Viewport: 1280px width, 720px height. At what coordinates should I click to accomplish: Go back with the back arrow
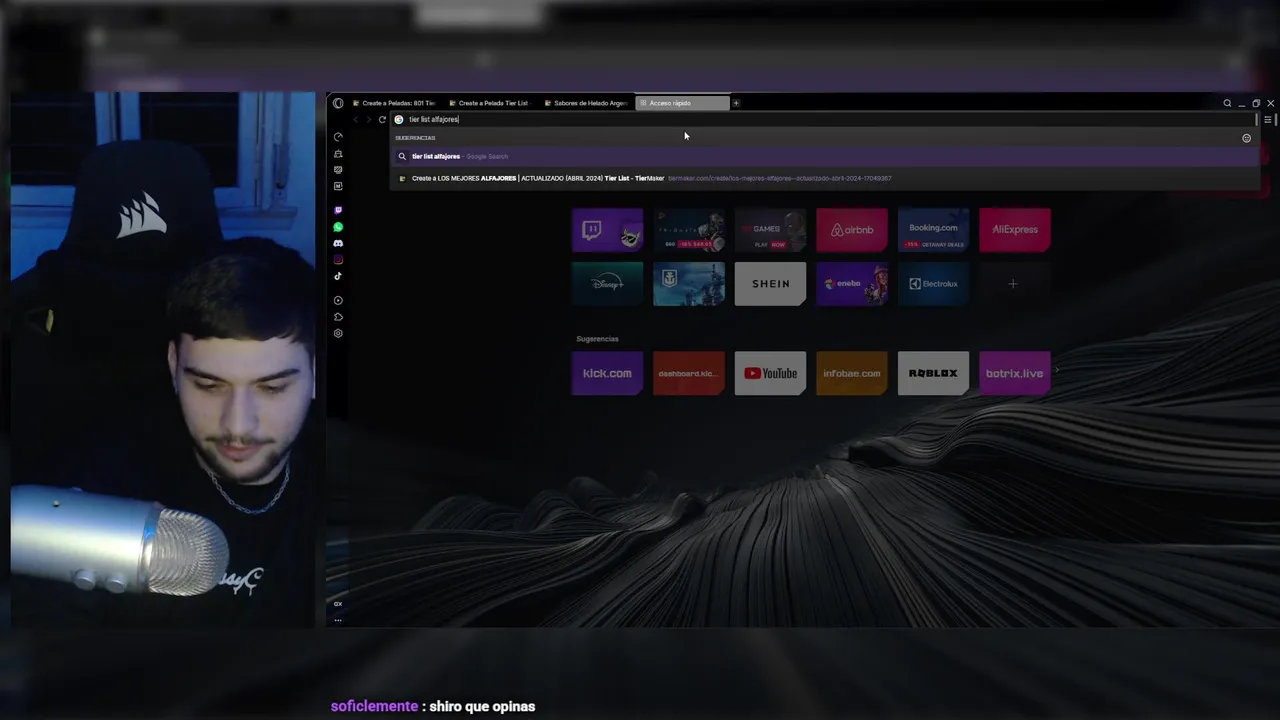tap(355, 119)
